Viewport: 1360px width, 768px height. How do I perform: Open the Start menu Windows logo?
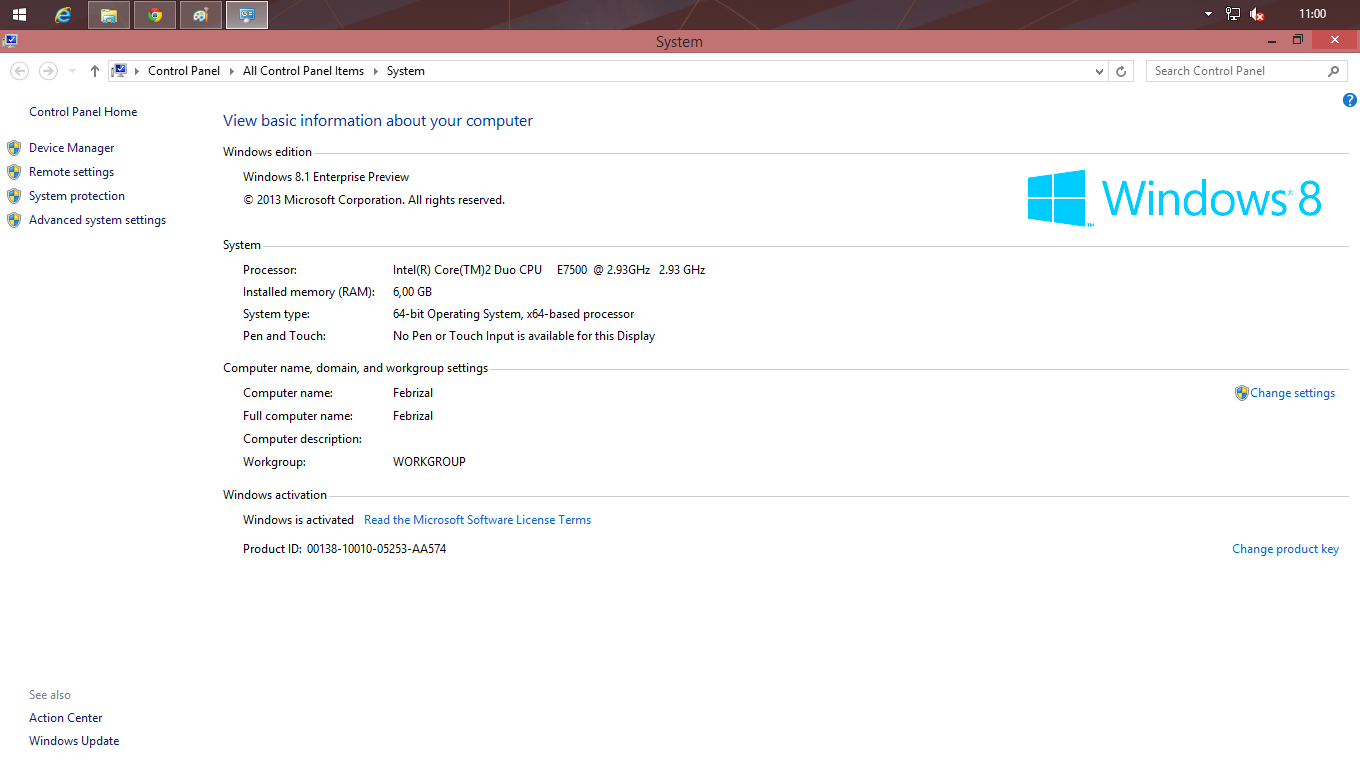tap(19, 14)
